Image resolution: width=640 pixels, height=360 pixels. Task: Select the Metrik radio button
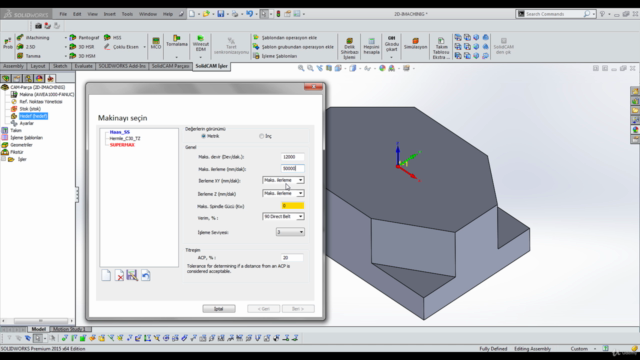tap(203, 136)
